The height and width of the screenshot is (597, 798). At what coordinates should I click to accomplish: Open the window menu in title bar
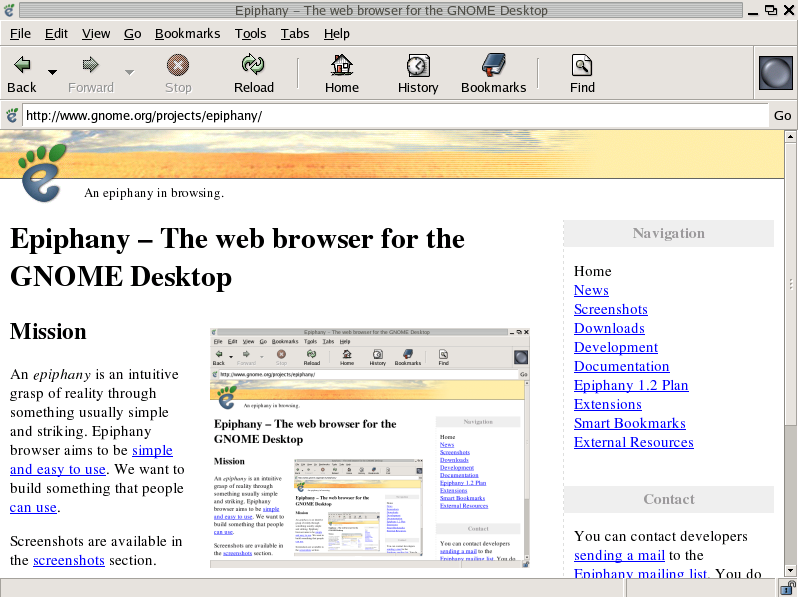point(9,10)
